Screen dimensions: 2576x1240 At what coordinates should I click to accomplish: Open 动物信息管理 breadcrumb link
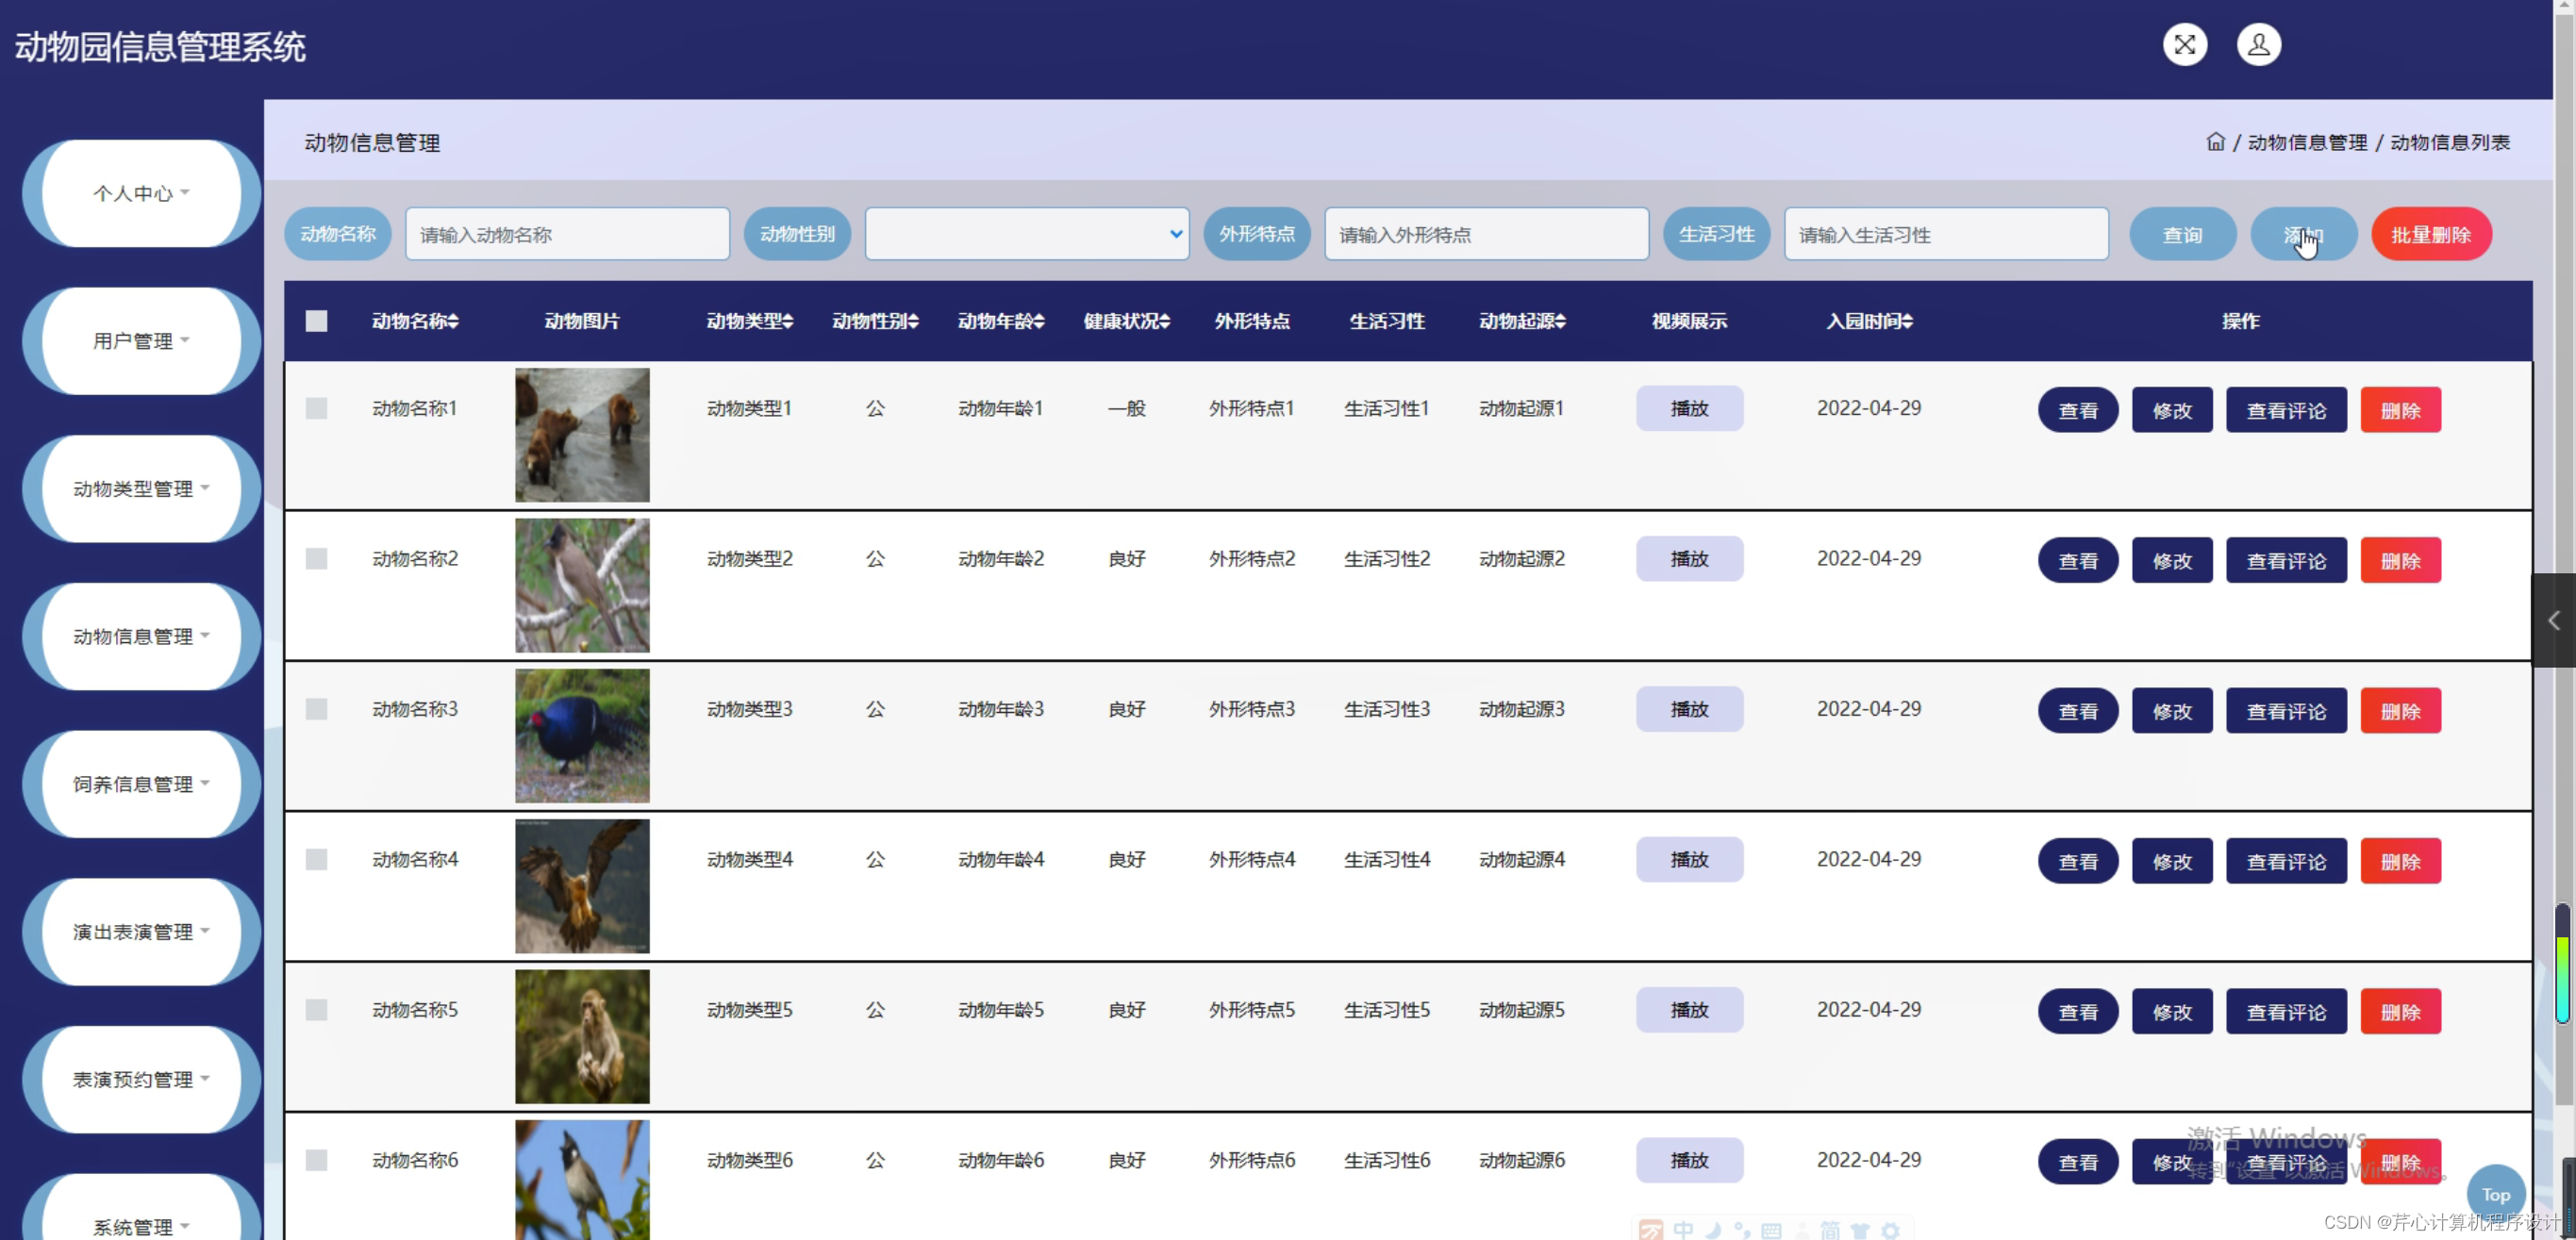[2307, 142]
